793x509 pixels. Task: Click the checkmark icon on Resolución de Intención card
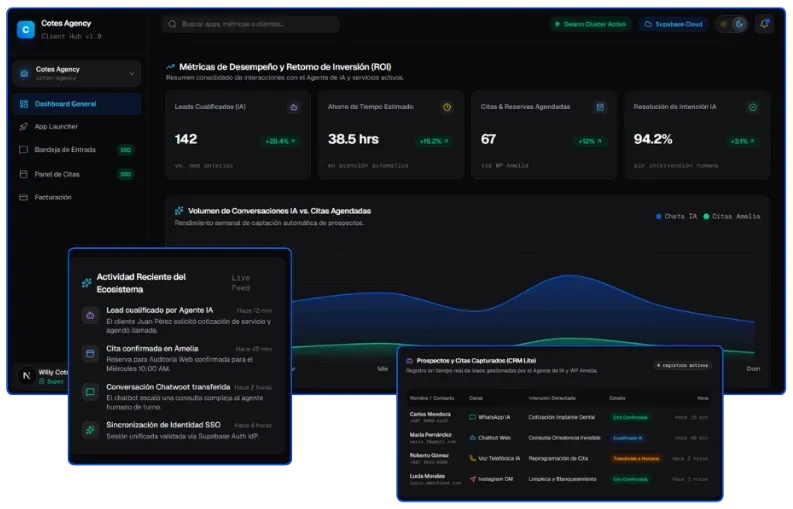pos(753,107)
